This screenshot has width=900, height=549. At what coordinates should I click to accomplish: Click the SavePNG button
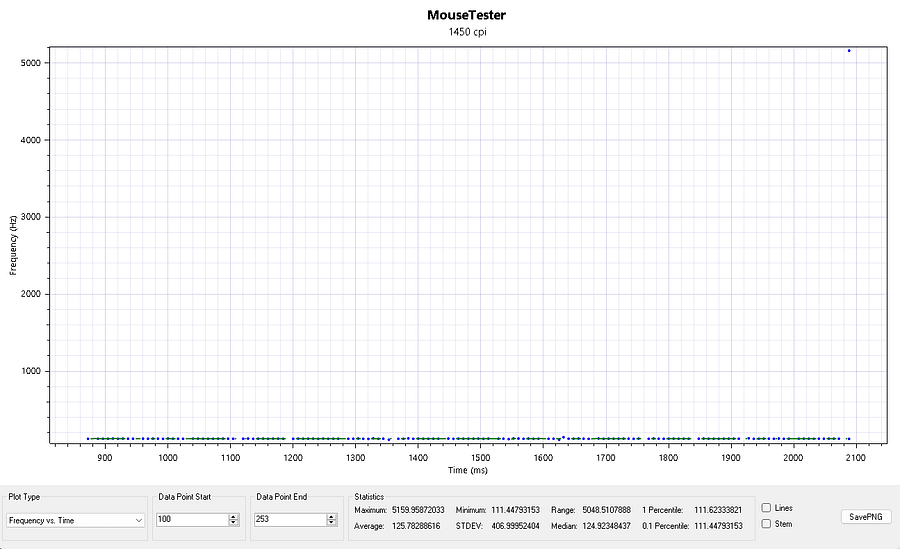click(866, 517)
